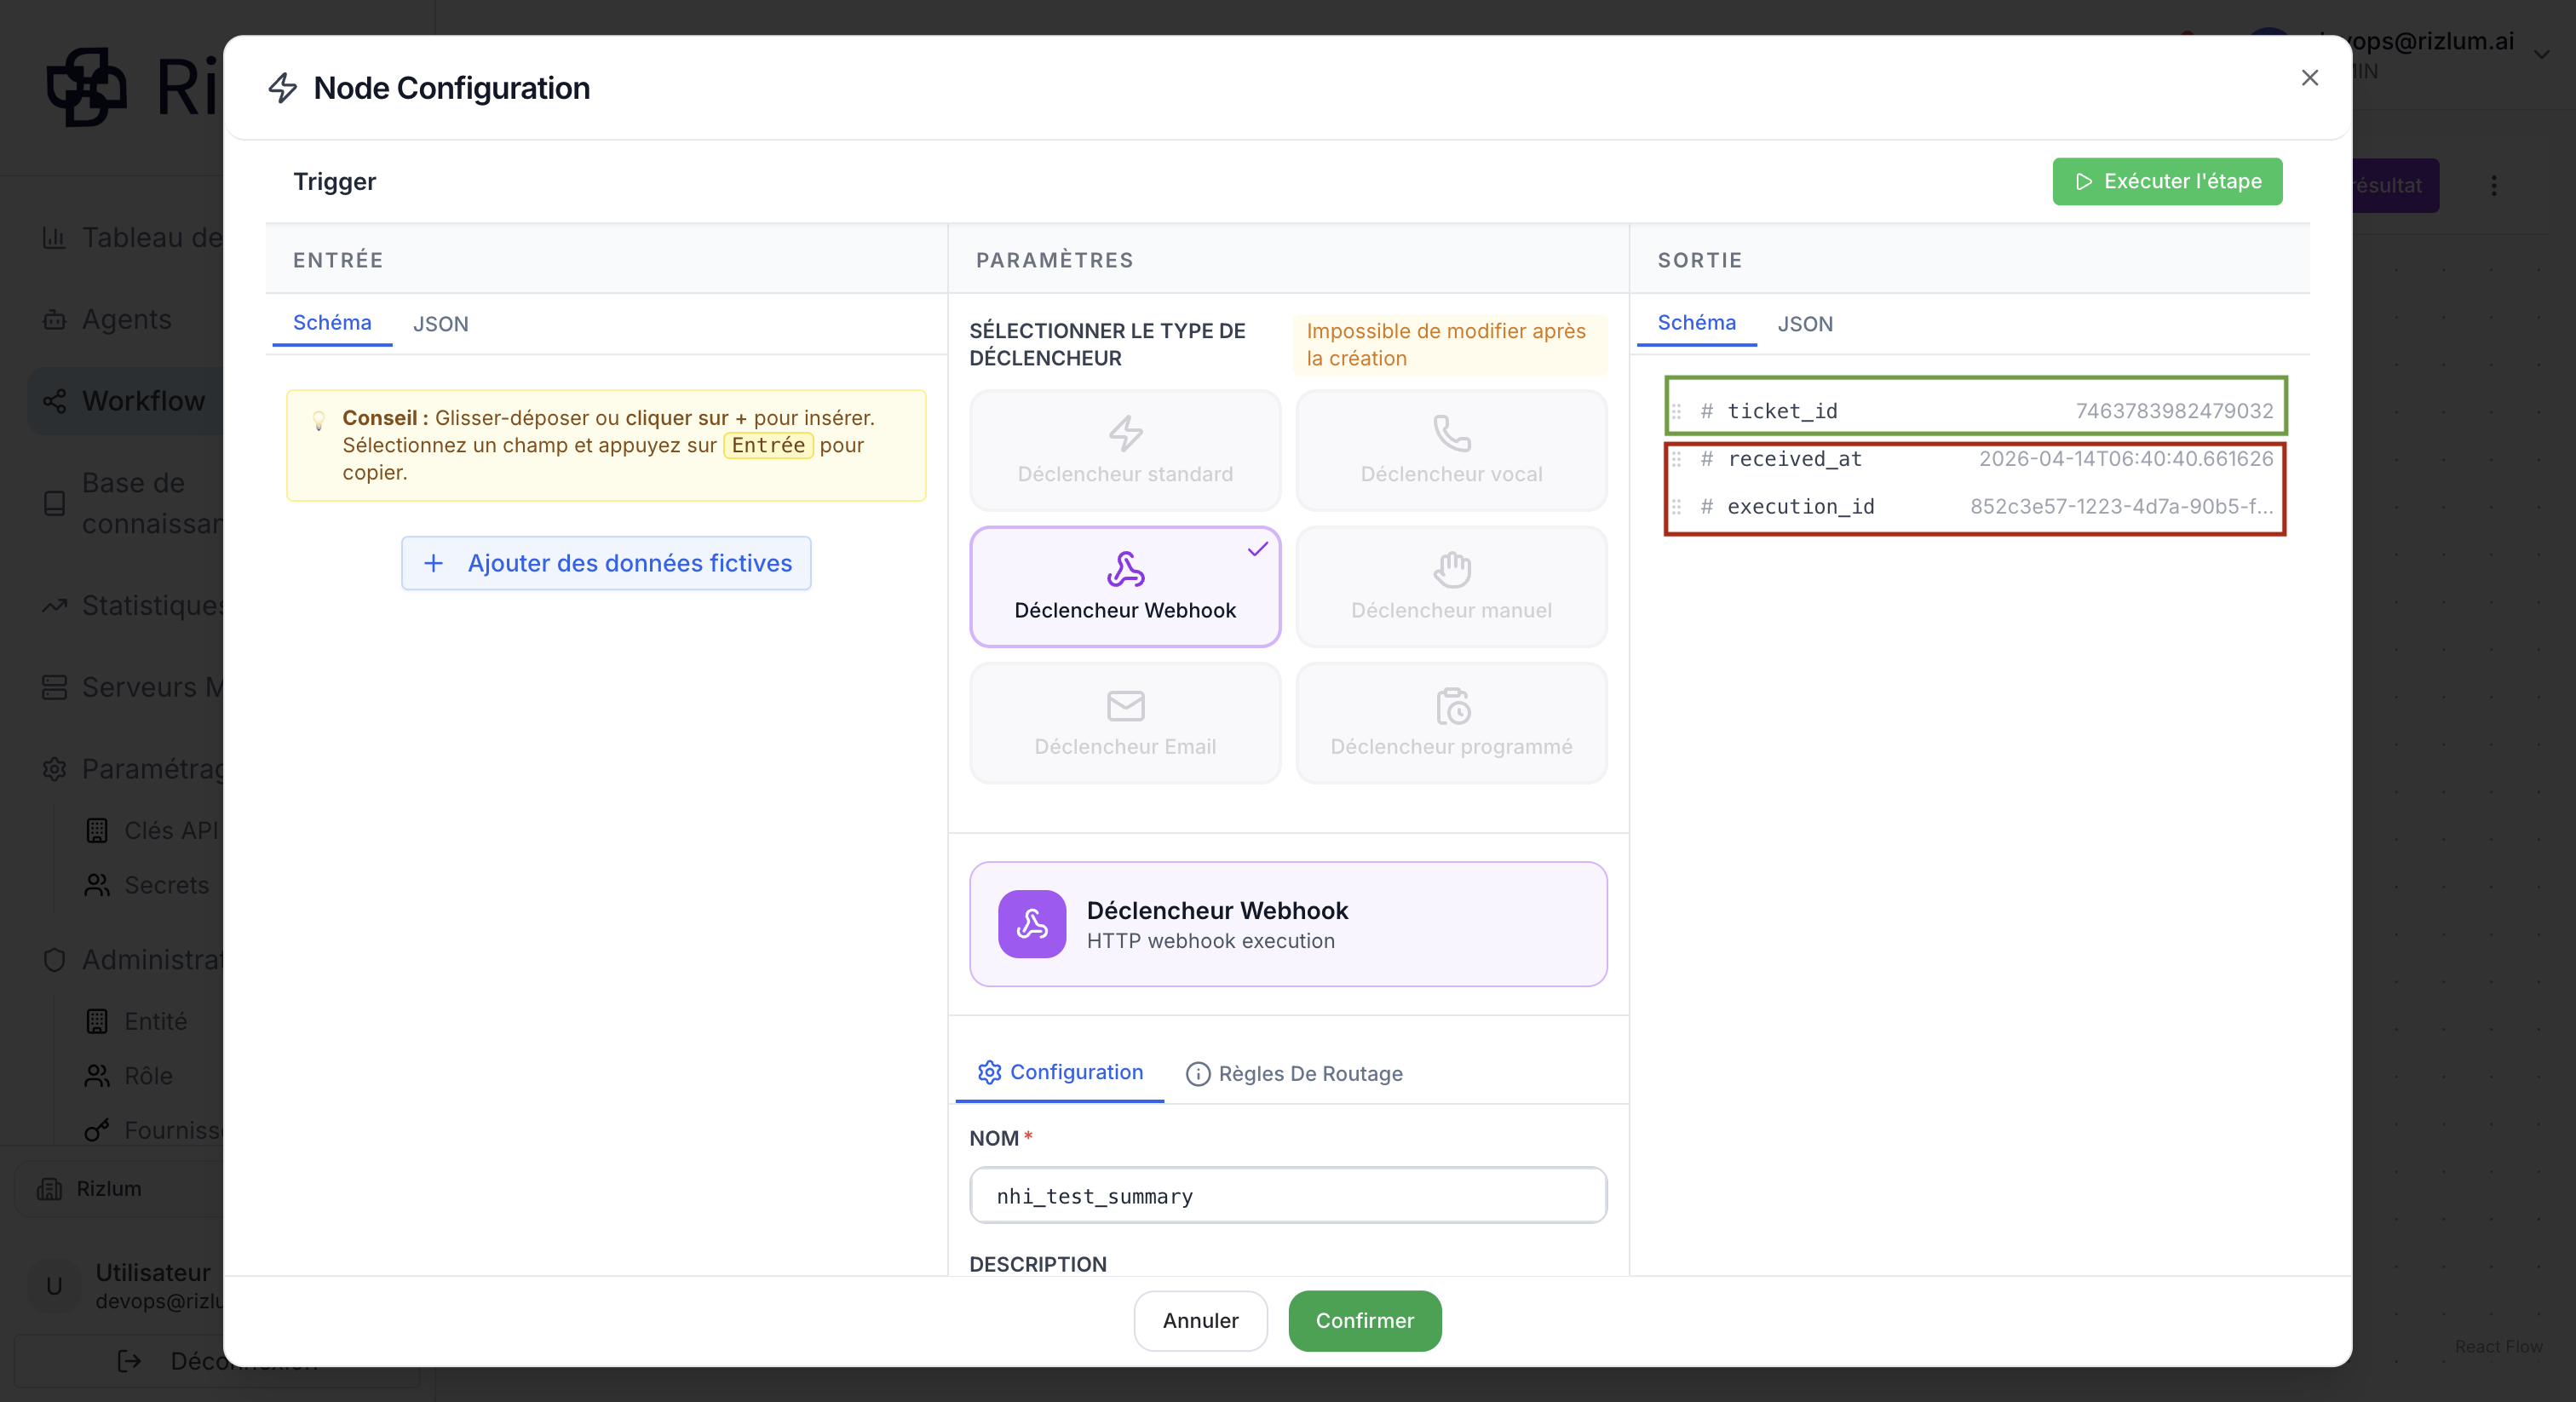Image resolution: width=2576 pixels, height=1402 pixels.
Task: Select the execution_id value 852c3e57-1223
Action: [2121, 507]
